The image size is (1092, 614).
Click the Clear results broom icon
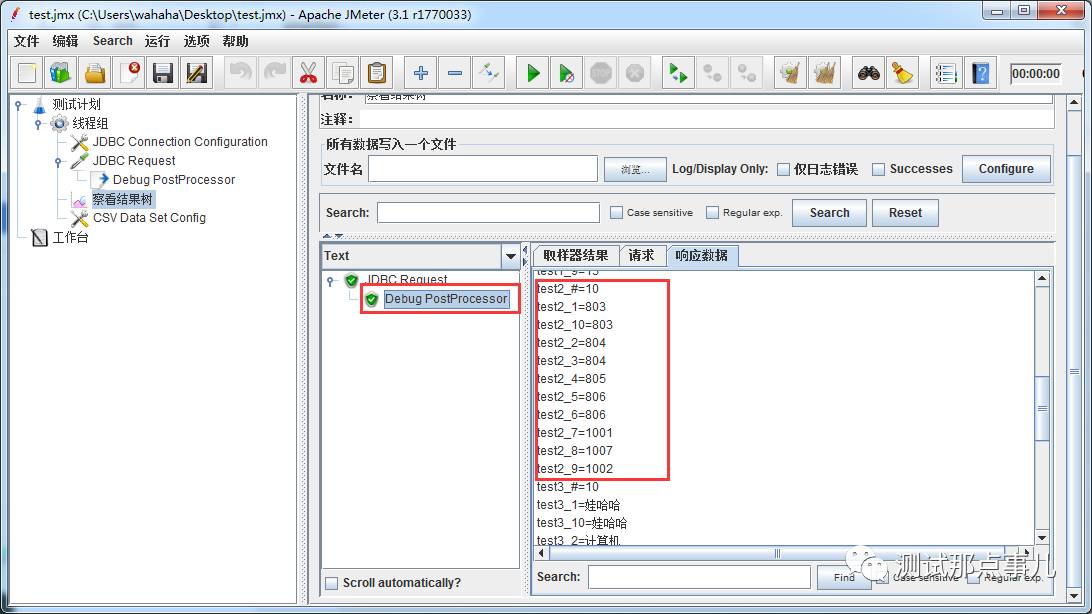click(790, 72)
